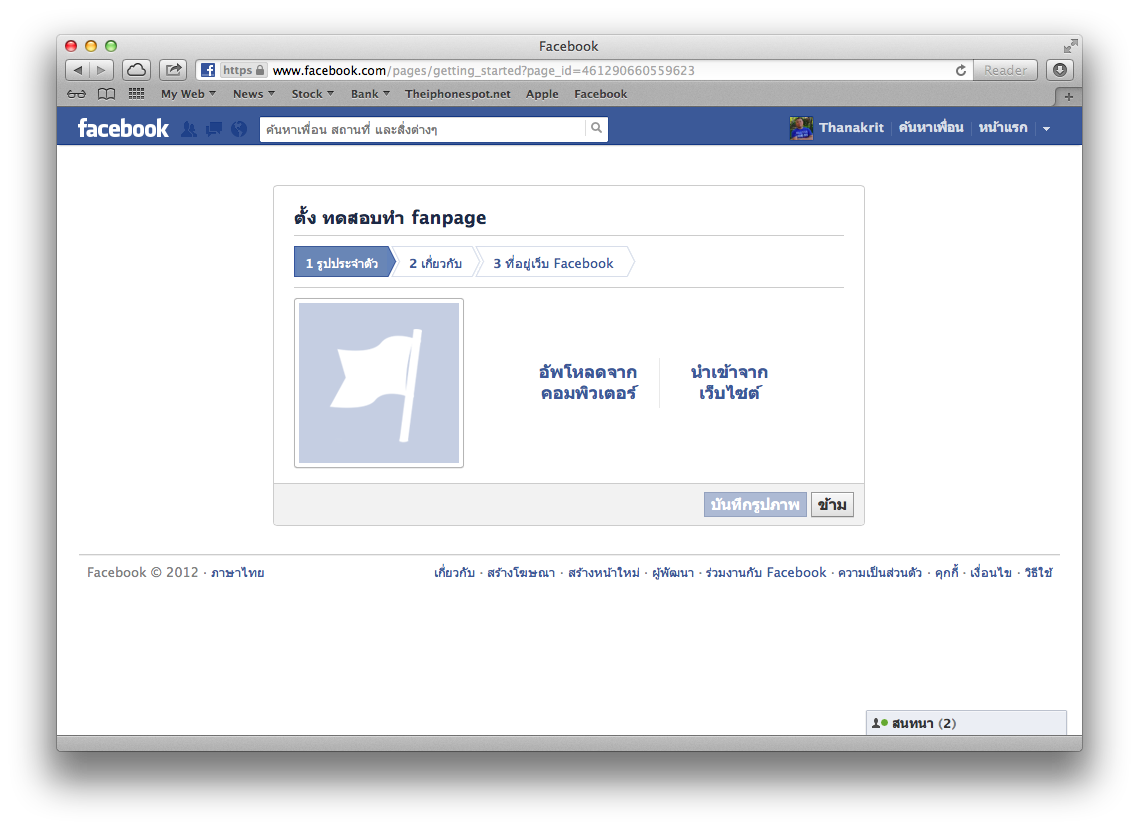Select step 3 ที่อยู่เว็บ Facebook tab
Screen dimensions: 1139x830
tap(554, 263)
